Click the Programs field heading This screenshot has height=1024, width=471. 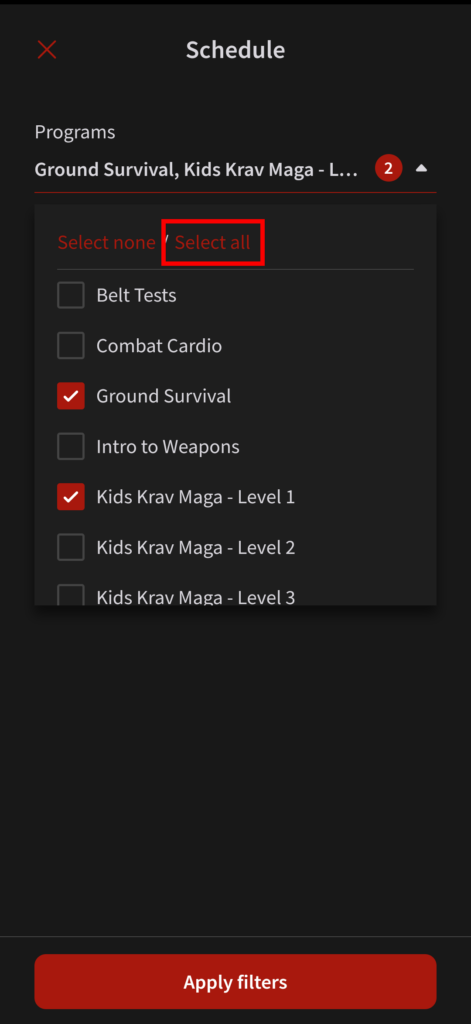pos(75,132)
